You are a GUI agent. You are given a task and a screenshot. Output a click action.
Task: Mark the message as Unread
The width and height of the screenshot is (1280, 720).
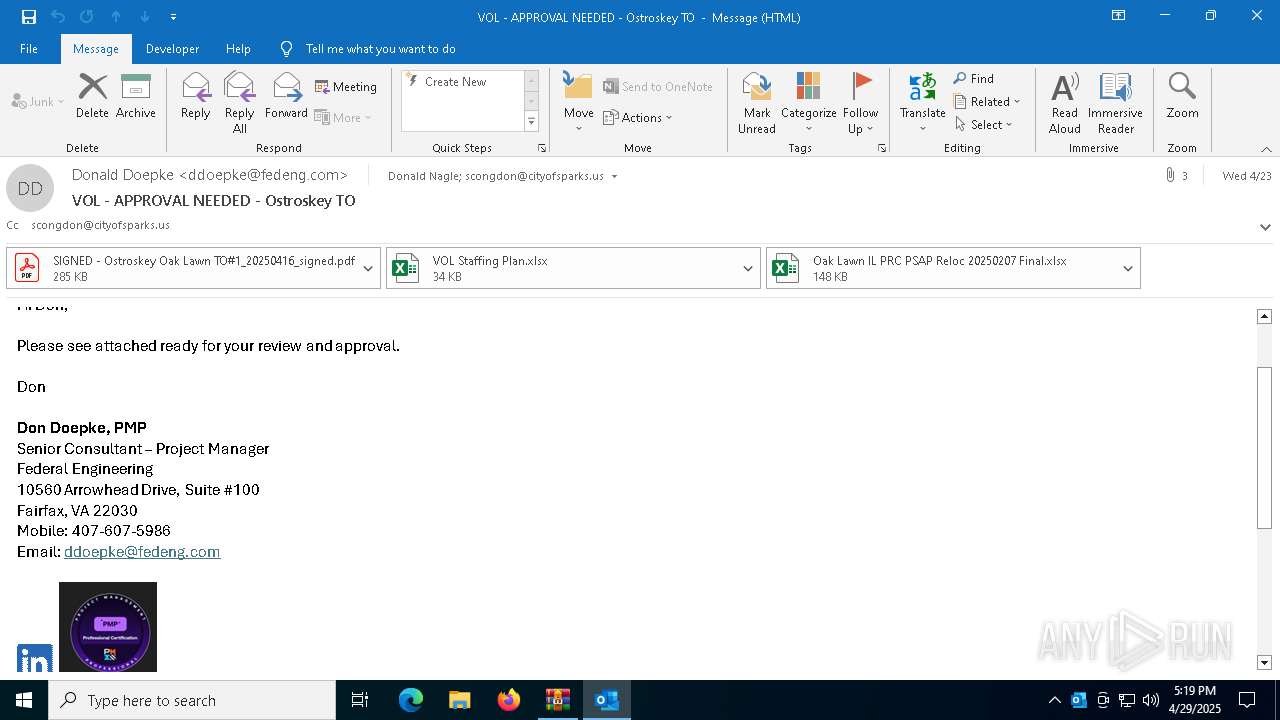(x=757, y=103)
